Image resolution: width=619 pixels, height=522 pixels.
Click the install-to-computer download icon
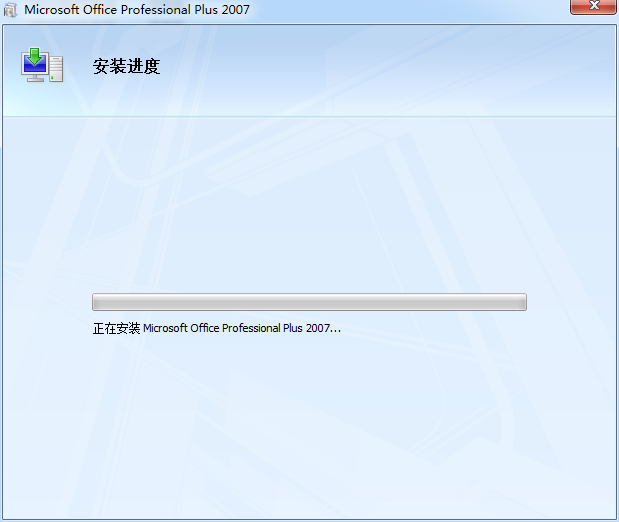pyautogui.click(x=42, y=65)
